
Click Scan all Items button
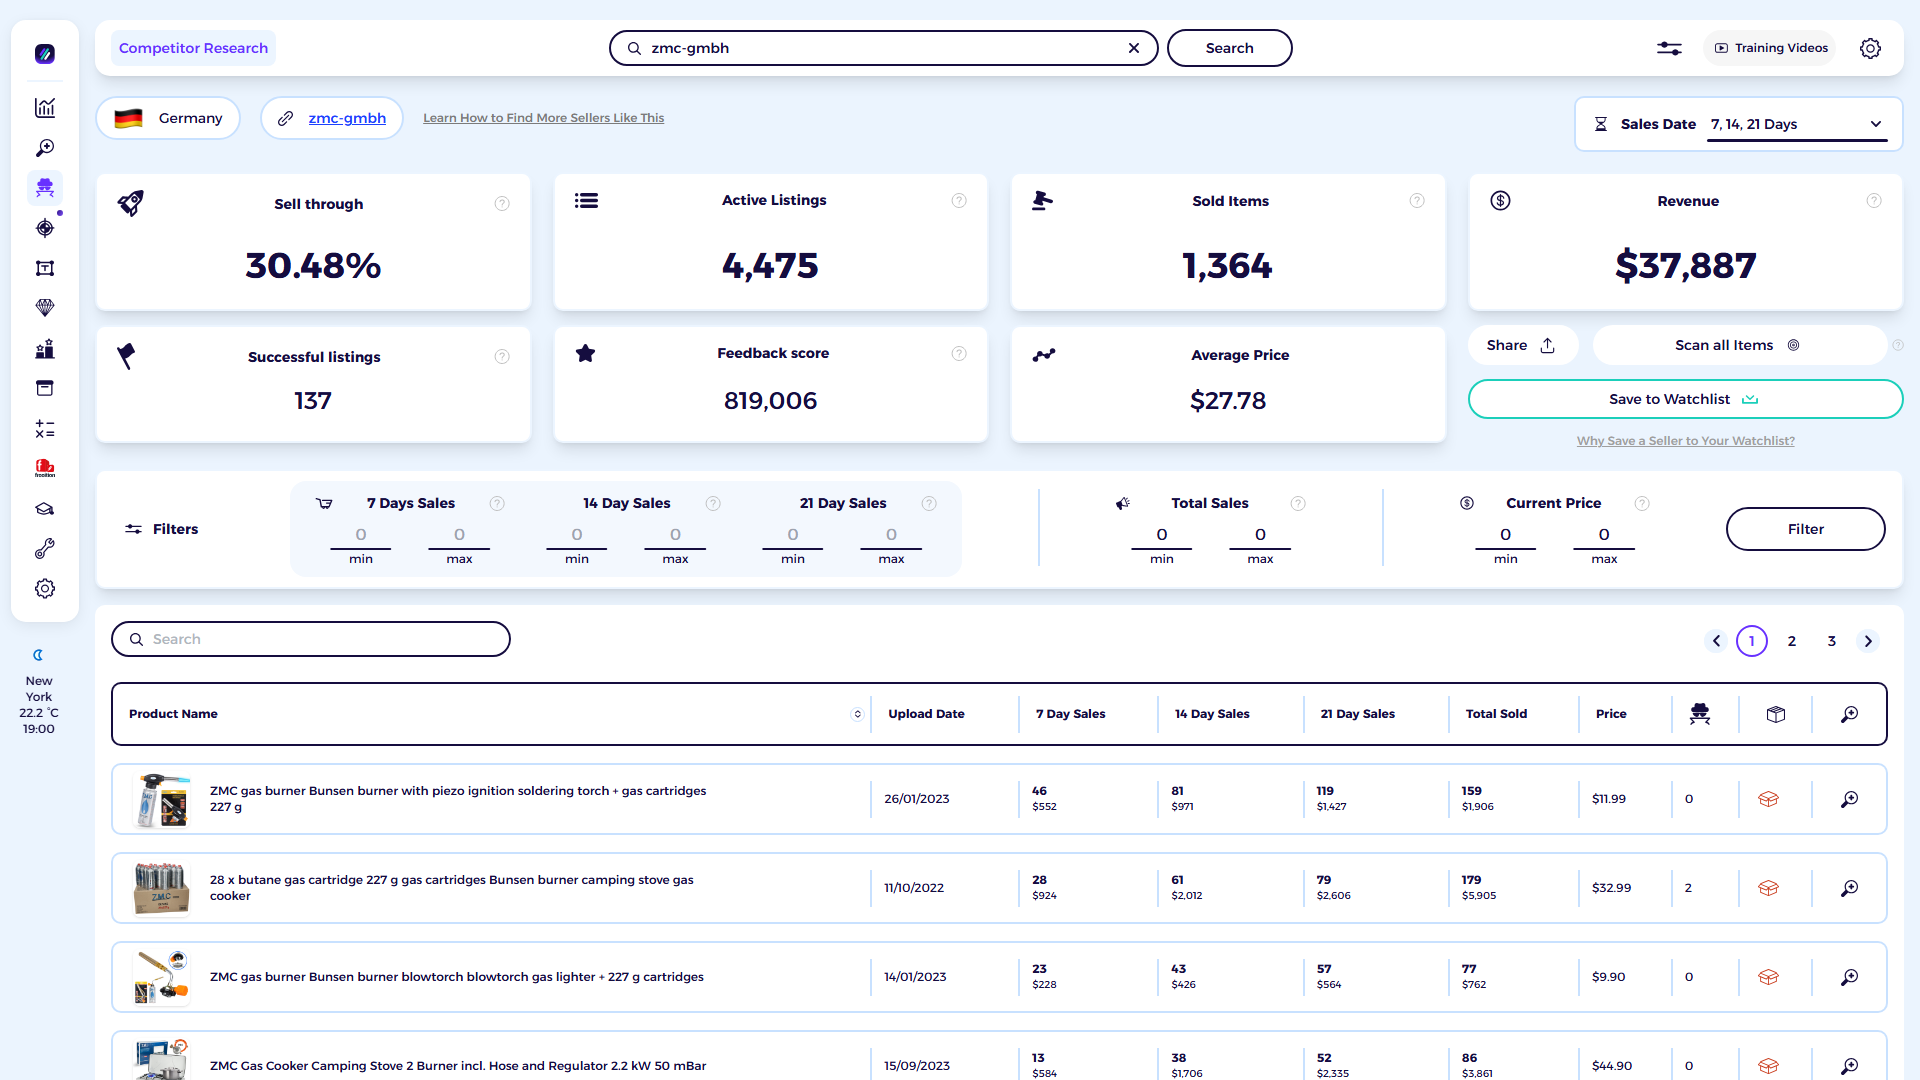click(x=1738, y=345)
